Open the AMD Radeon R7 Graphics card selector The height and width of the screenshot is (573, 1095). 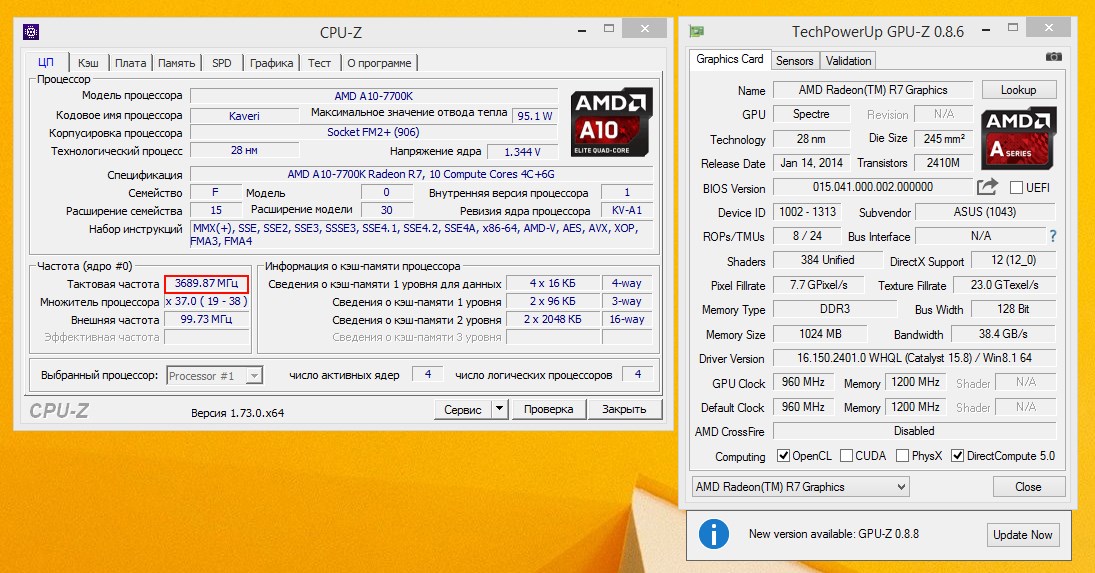coord(800,487)
